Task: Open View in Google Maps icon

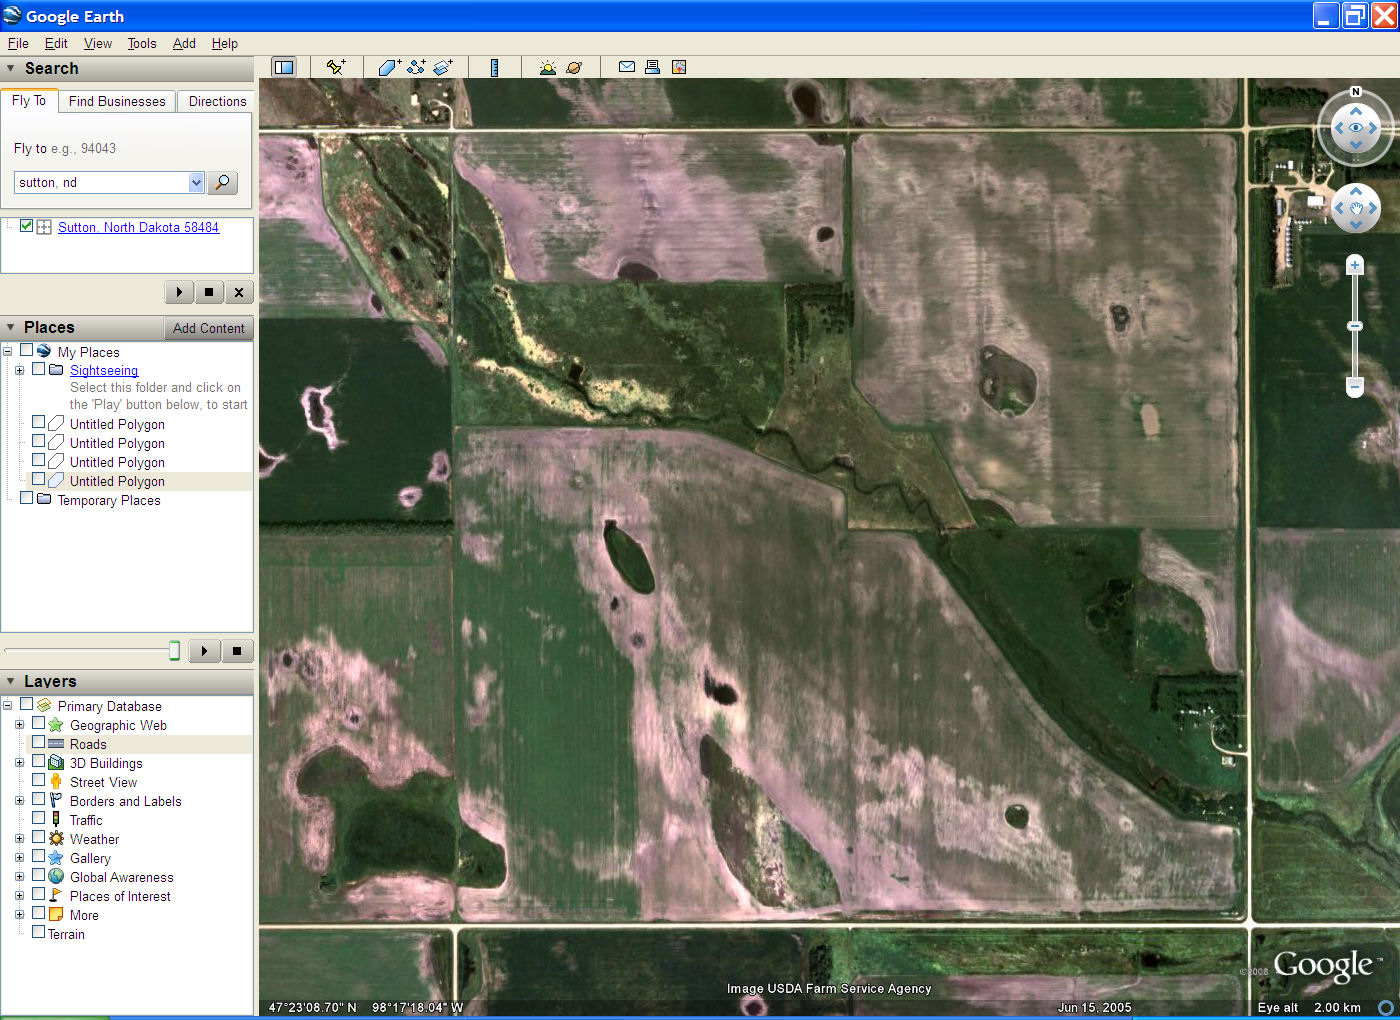Action: (679, 67)
